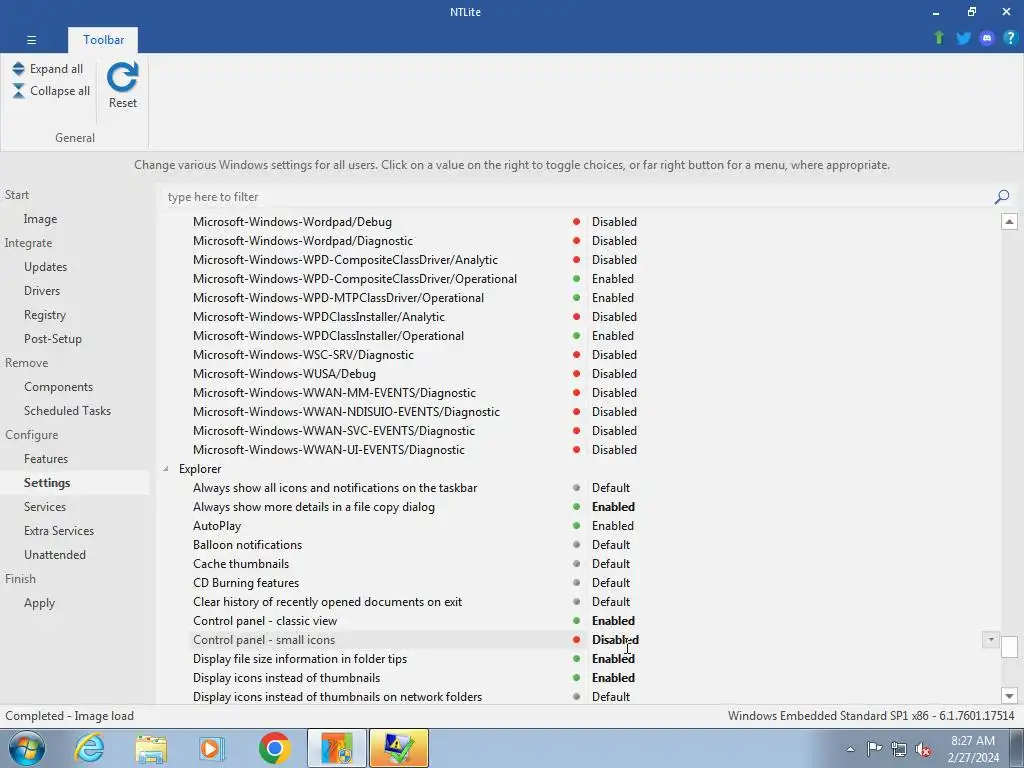1024x768 pixels.
Task: Open the Windows Start orb
Action: pos(26,748)
